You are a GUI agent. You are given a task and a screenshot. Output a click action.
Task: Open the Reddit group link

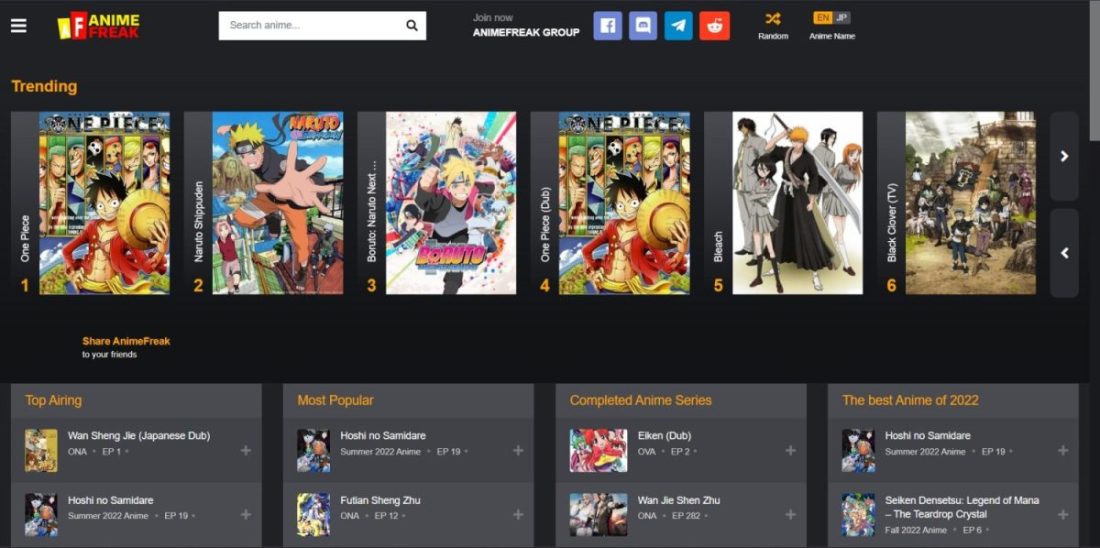[x=714, y=26]
